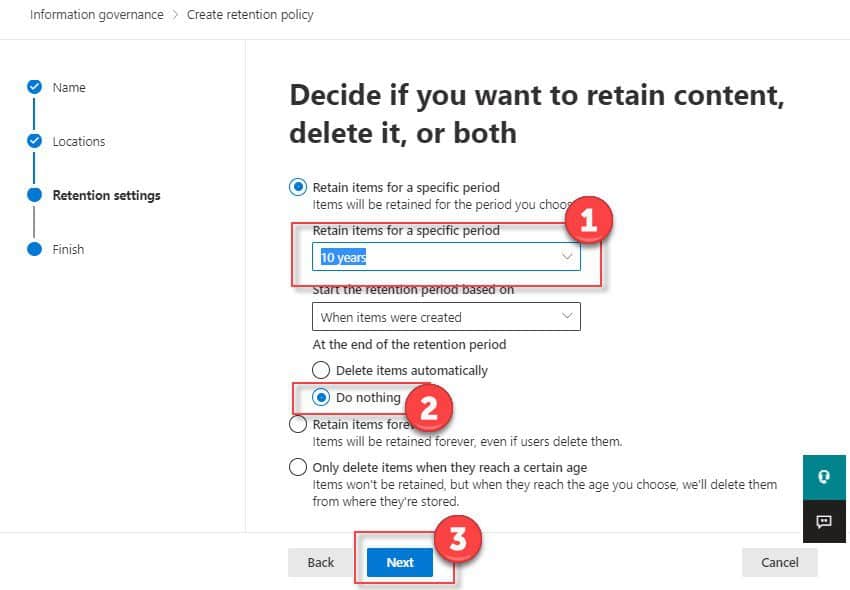Click the Name step checkmark icon
This screenshot has width=850, height=590.
tap(34, 87)
